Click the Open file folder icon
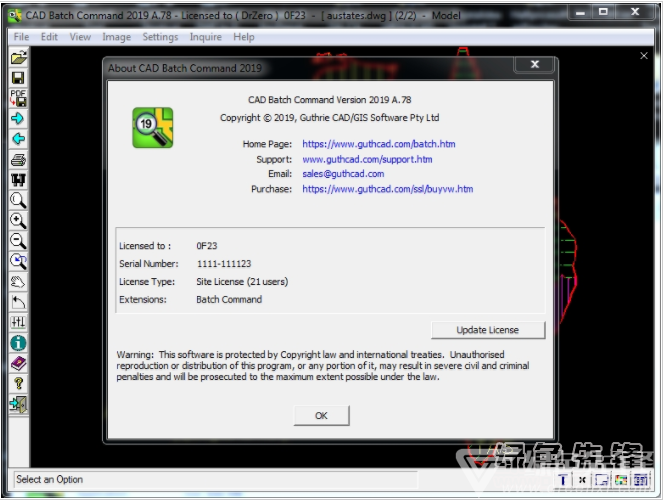 pyautogui.click(x=19, y=57)
